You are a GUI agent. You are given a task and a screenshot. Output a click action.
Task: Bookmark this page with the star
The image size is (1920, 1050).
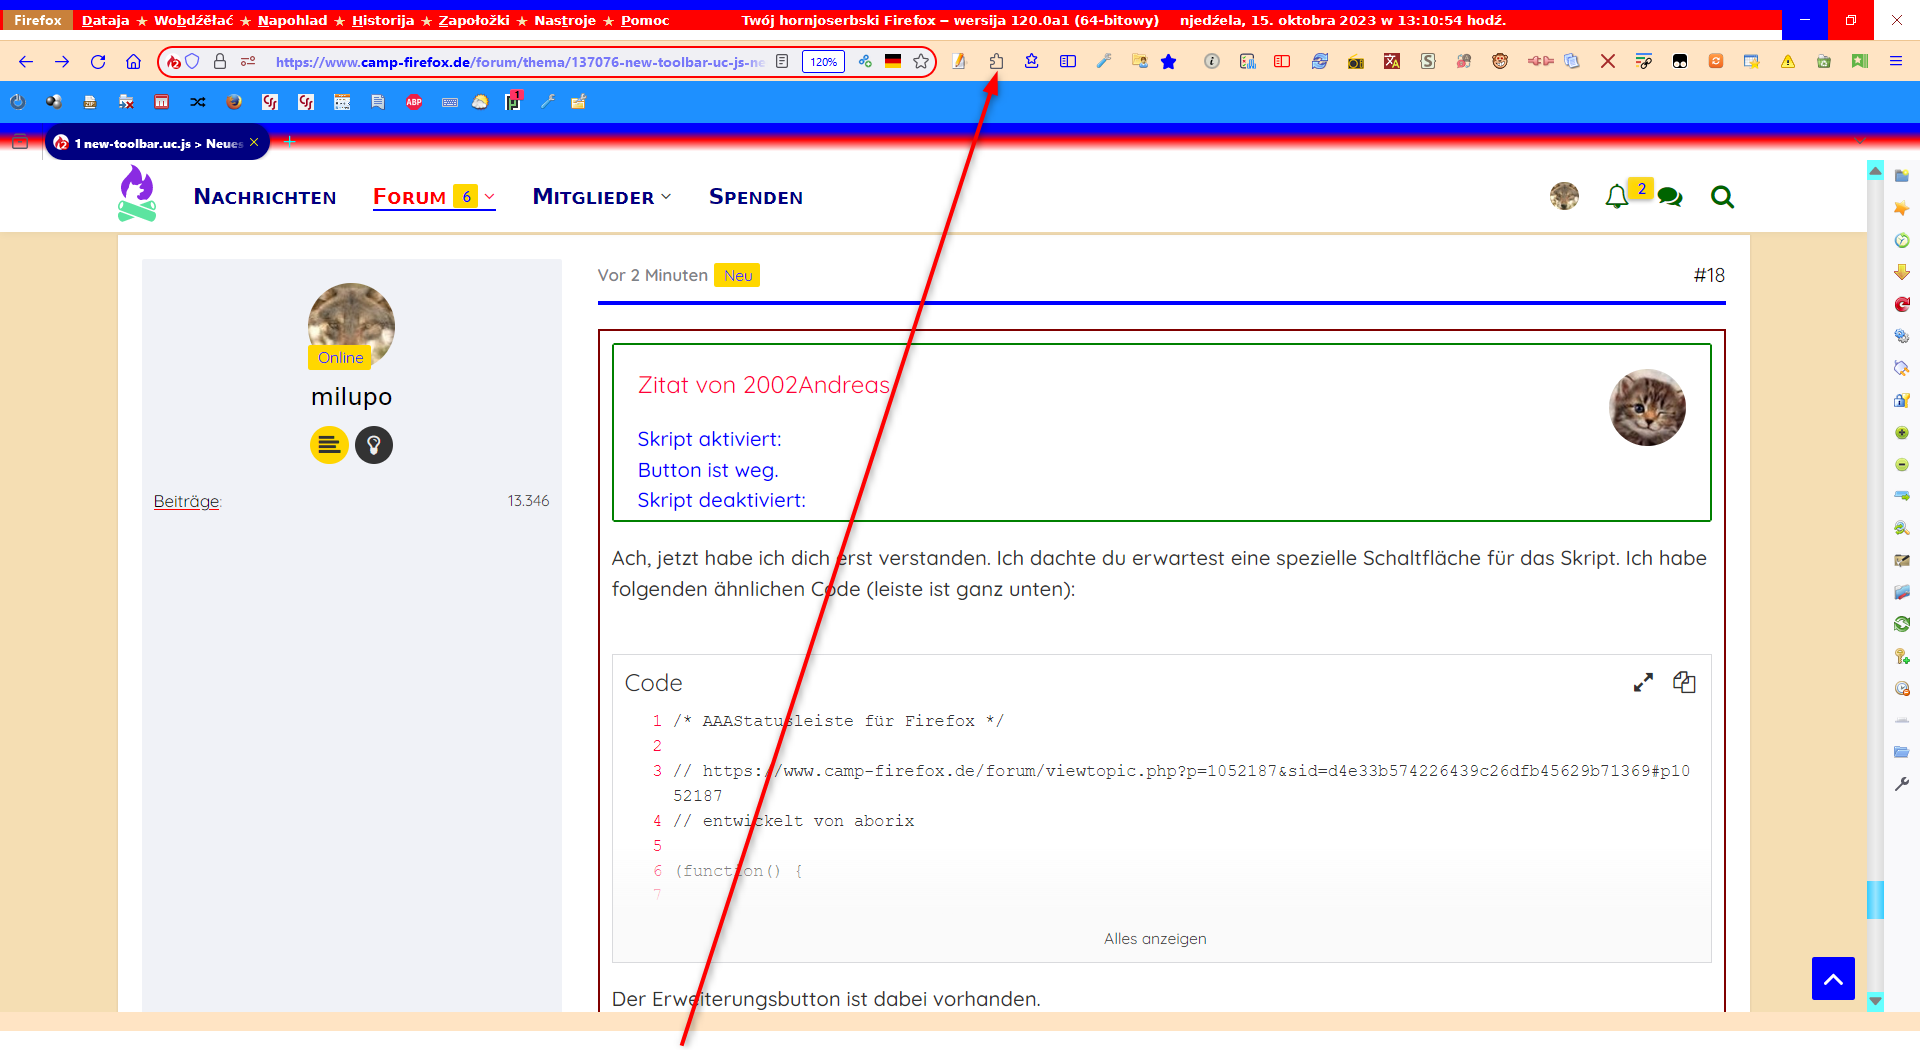(x=921, y=62)
